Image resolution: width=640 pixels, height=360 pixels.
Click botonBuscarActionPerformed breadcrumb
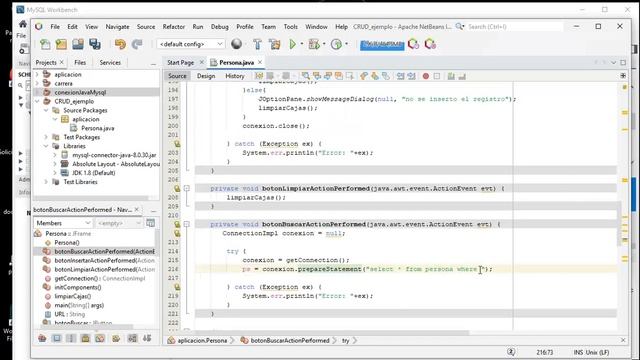(x=289, y=340)
